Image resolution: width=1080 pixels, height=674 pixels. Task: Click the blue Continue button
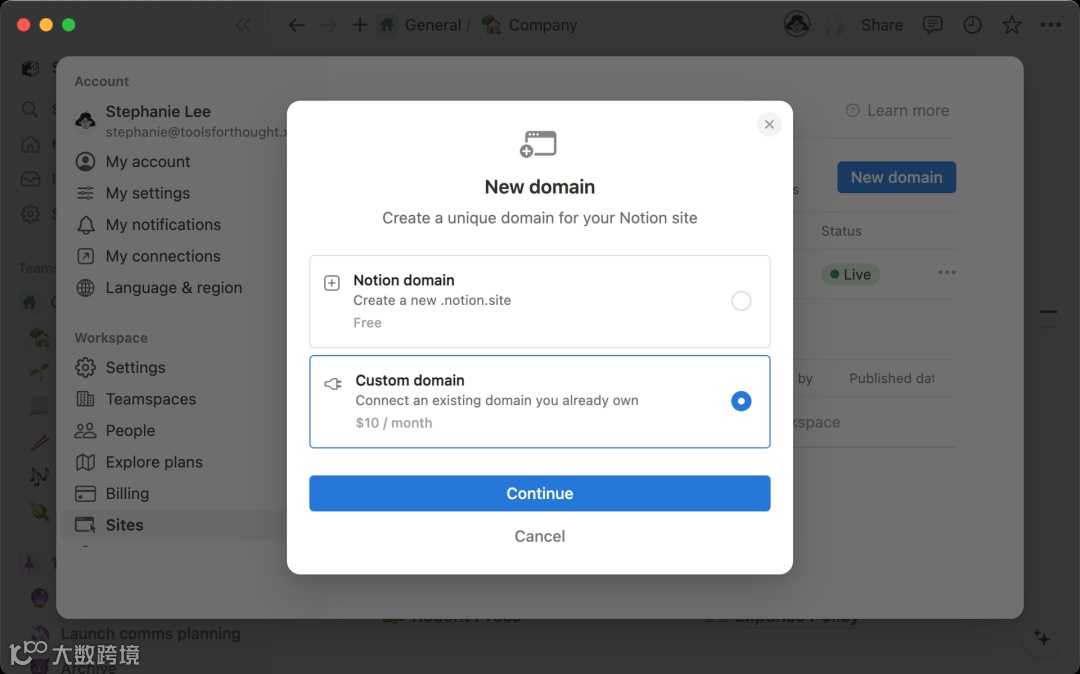539,494
